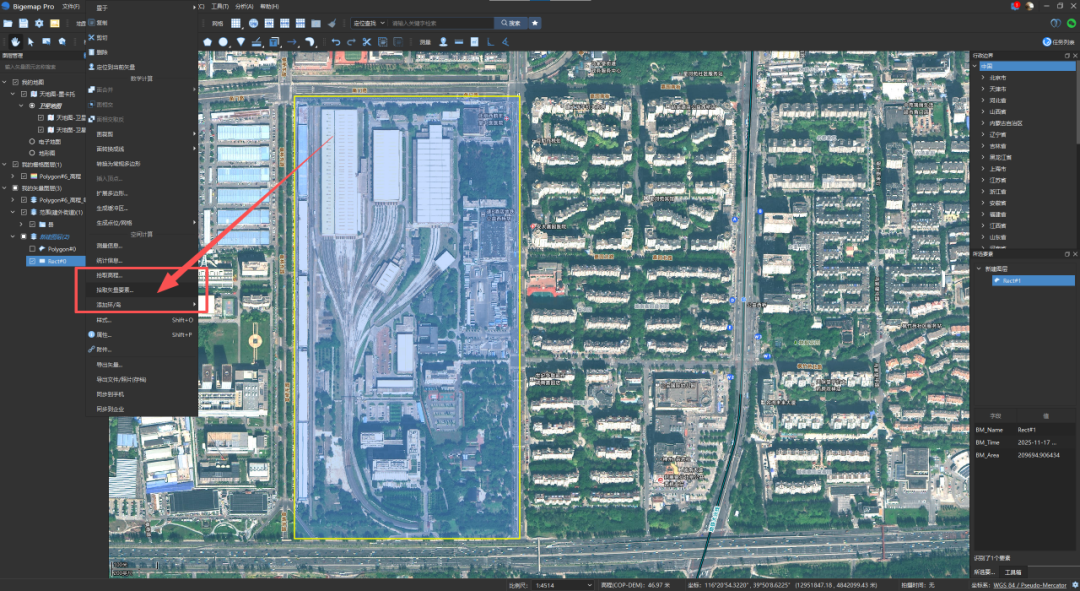This screenshot has width=1080, height=591.
Task: Click the 搜索 search button
Action: (x=511, y=23)
